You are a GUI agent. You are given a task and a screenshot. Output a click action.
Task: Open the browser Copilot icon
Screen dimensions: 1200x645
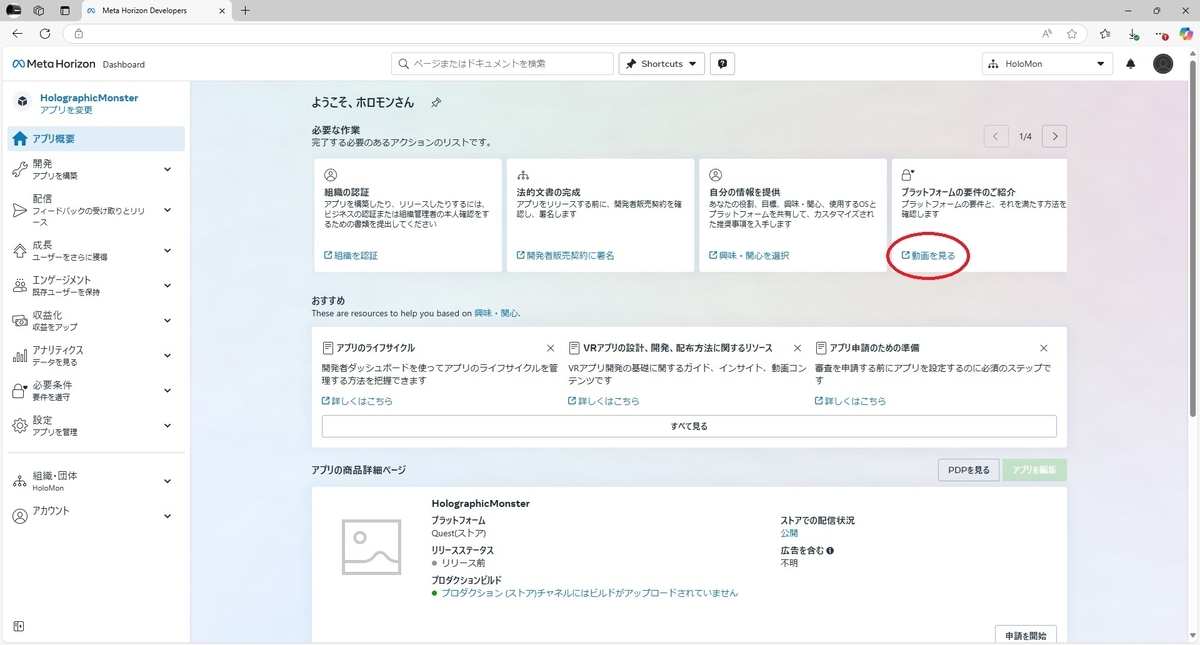coord(1186,33)
